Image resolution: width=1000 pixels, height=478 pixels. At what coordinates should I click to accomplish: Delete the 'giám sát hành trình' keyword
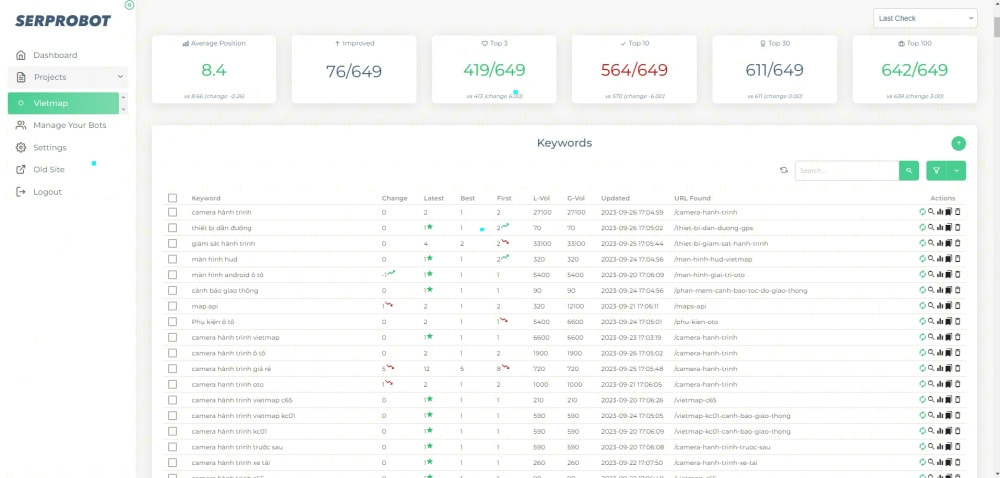tap(957, 243)
